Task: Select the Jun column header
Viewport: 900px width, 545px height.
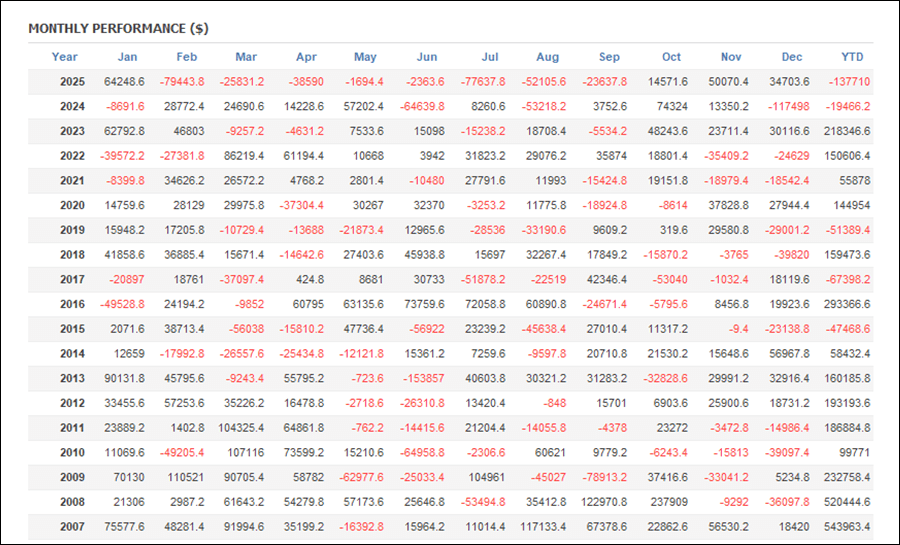Action: coord(427,57)
